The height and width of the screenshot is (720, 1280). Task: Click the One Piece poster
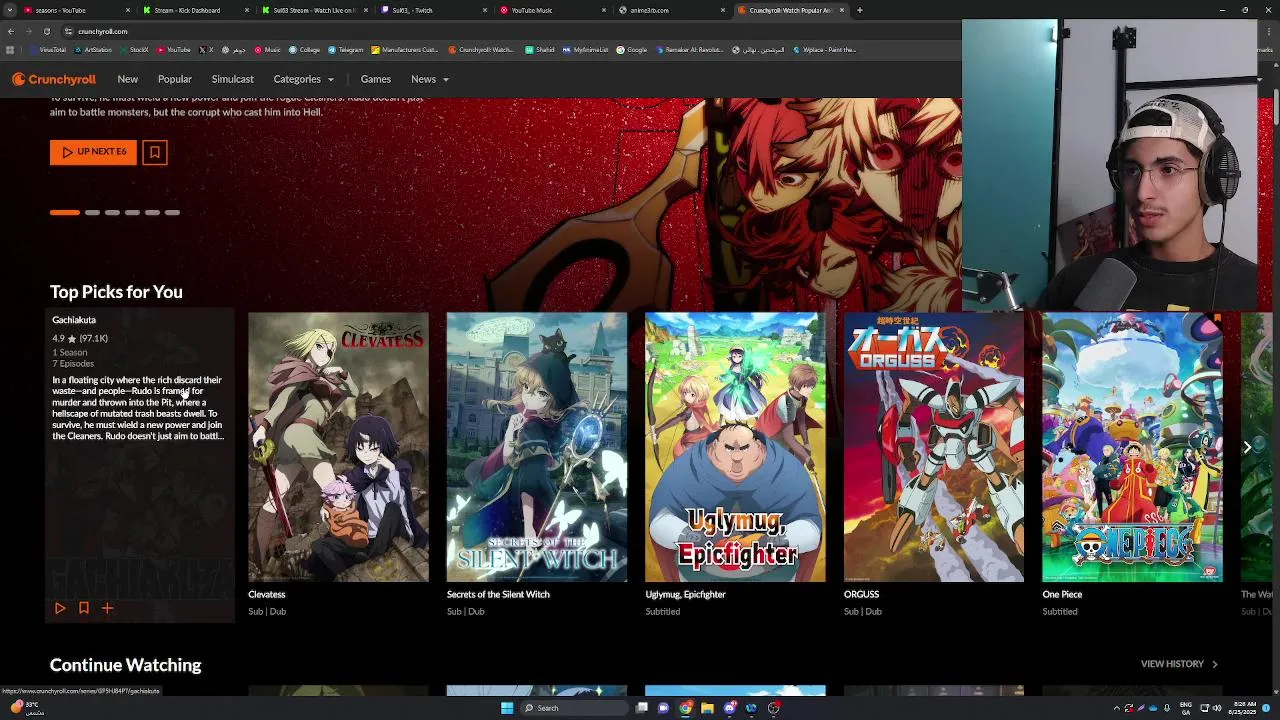[x=1132, y=447]
